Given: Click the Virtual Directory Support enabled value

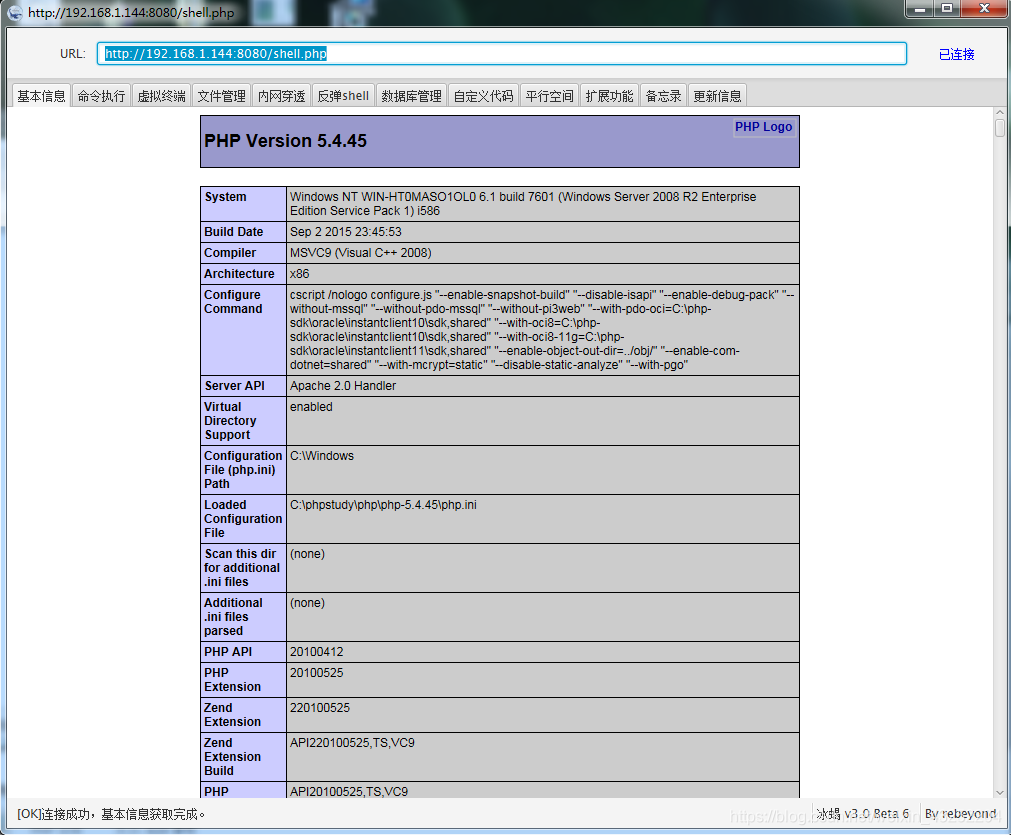Looking at the screenshot, I should click(311, 407).
